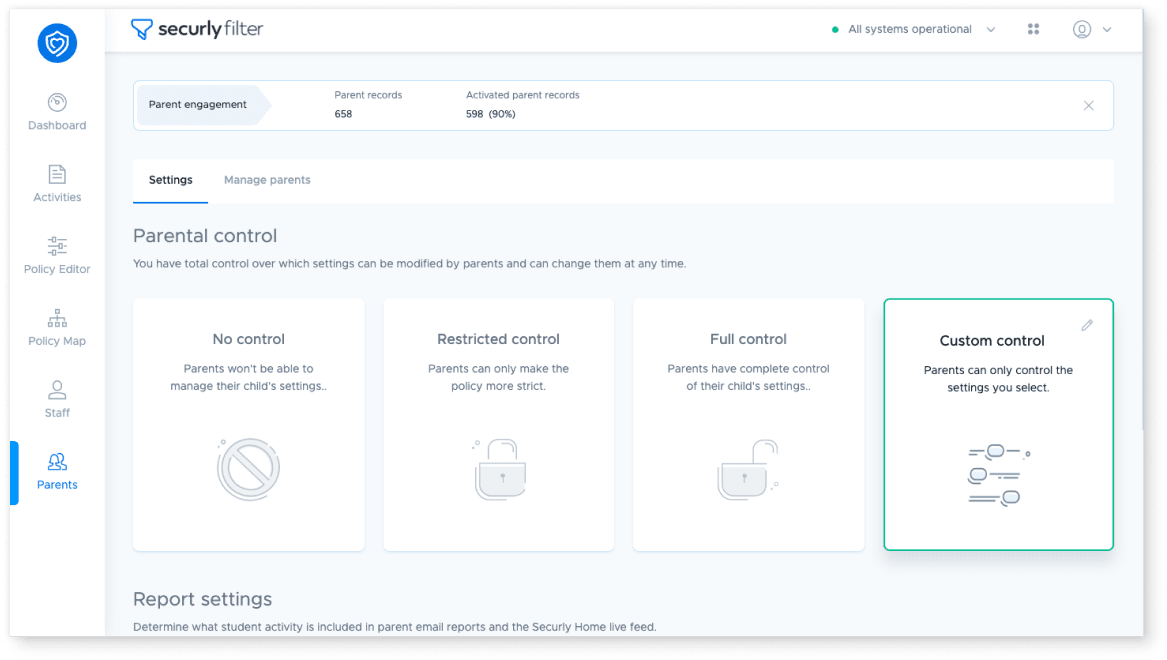The height and width of the screenshot is (660, 1167).
Task: Go to Activities in the sidebar
Action: [57, 185]
